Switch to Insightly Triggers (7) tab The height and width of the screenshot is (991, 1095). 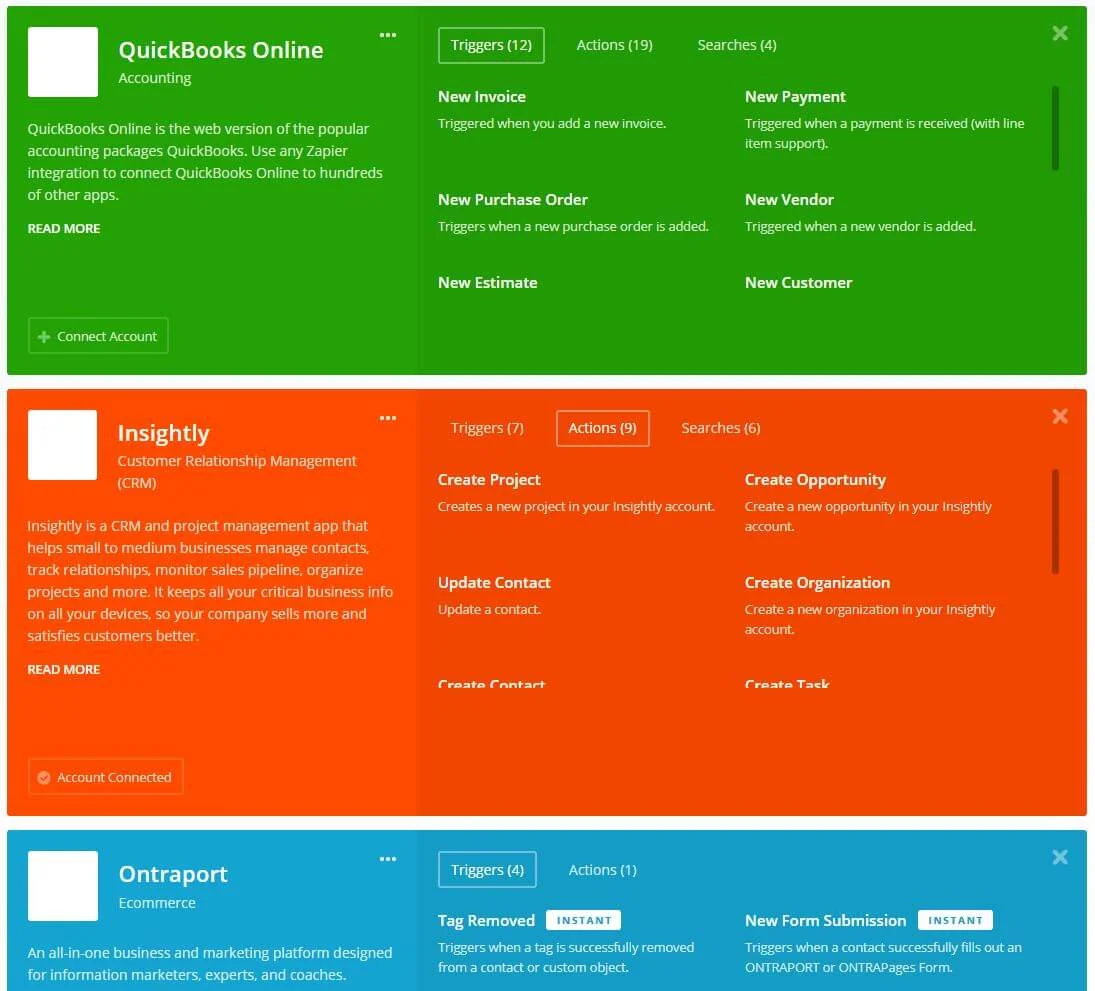click(487, 428)
